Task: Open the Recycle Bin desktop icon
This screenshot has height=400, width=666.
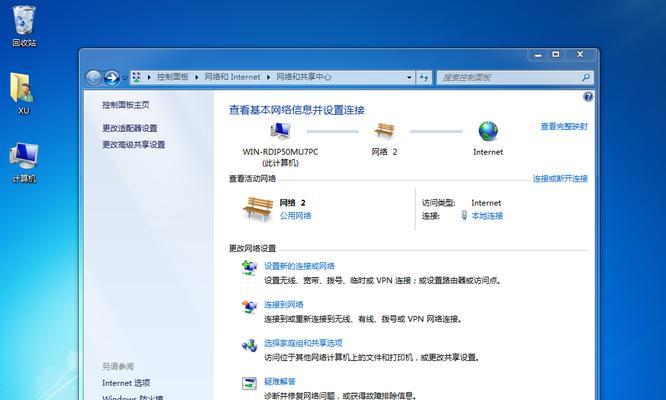Action: click(24, 25)
